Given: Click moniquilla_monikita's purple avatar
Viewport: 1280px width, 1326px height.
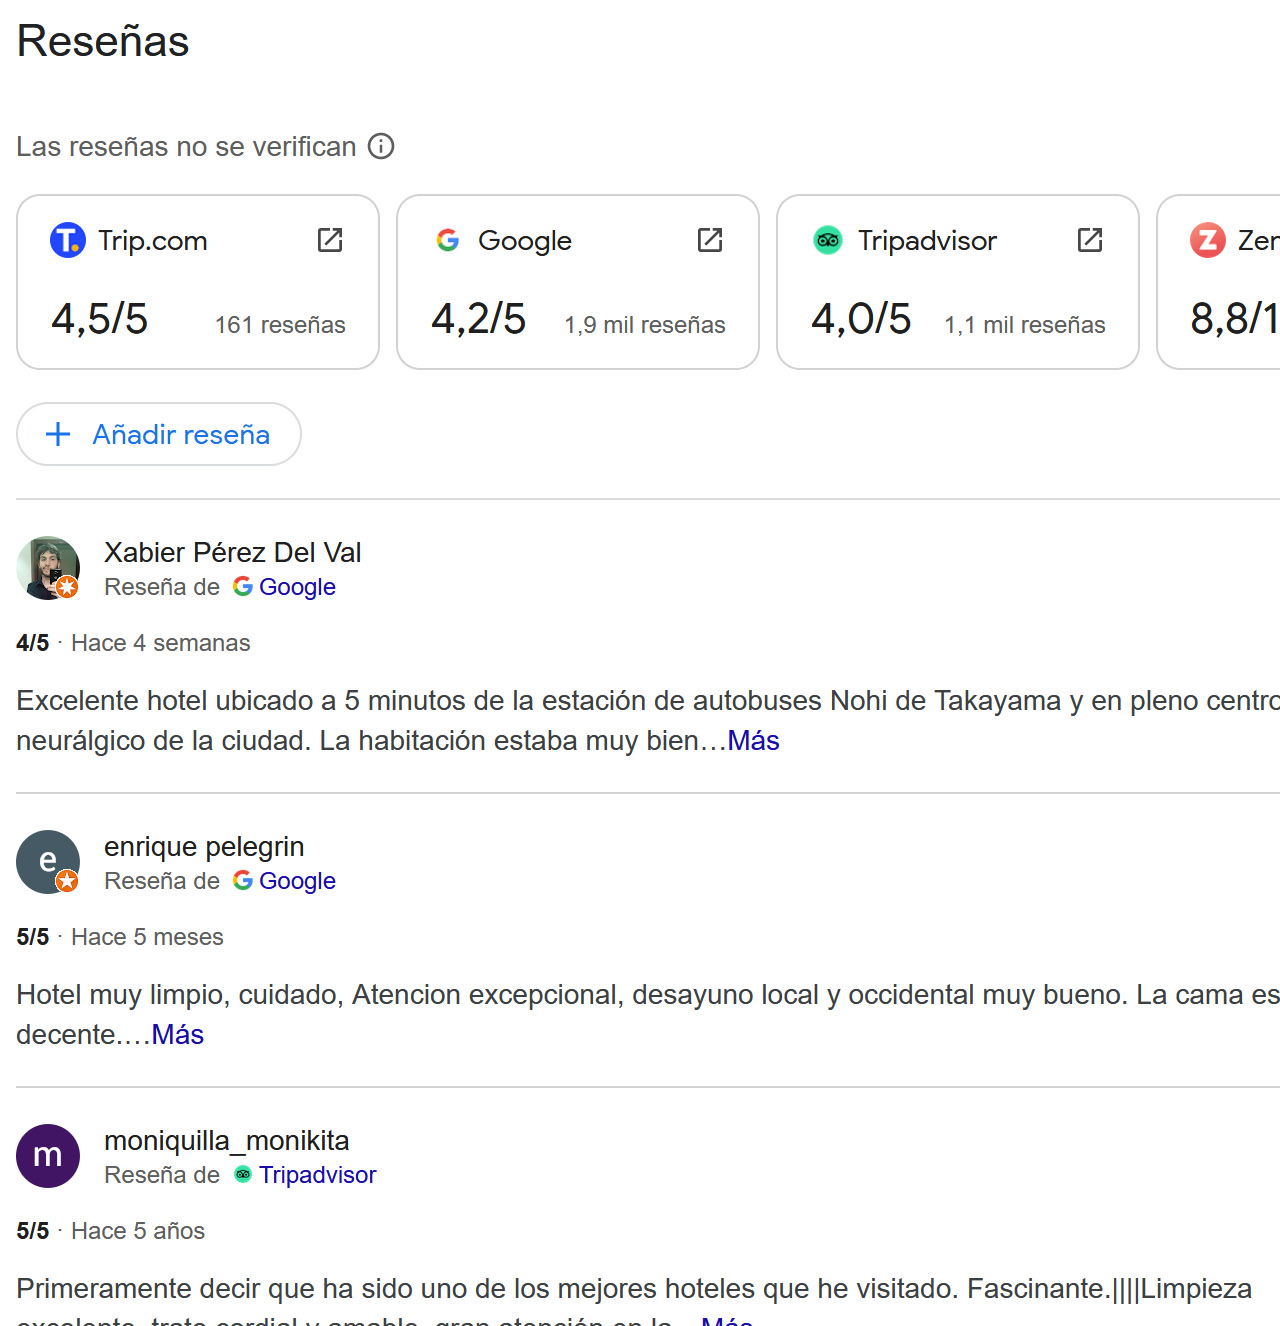Looking at the screenshot, I should click(48, 1156).
